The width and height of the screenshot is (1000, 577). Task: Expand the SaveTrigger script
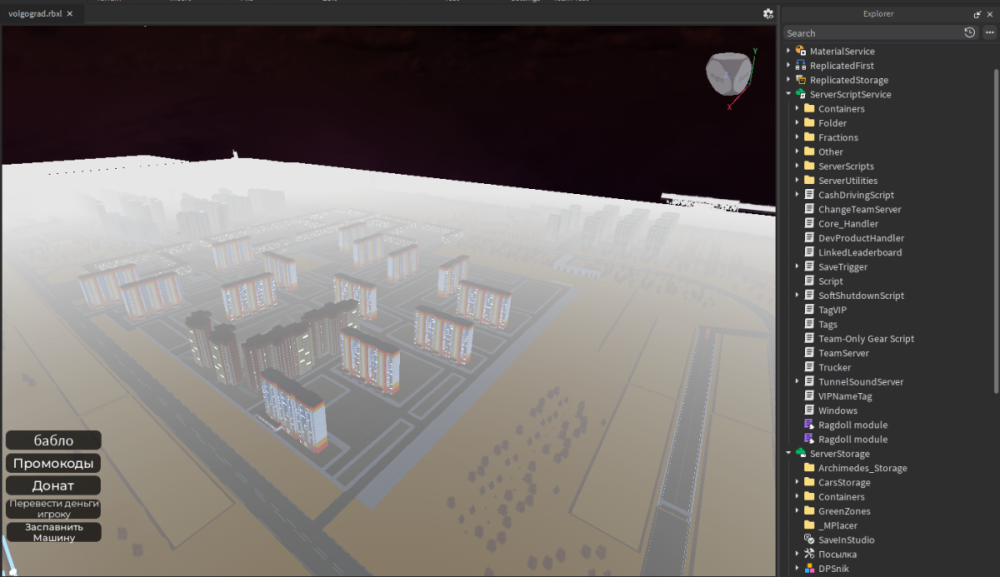pyautogui.click(x=797, y=267)
